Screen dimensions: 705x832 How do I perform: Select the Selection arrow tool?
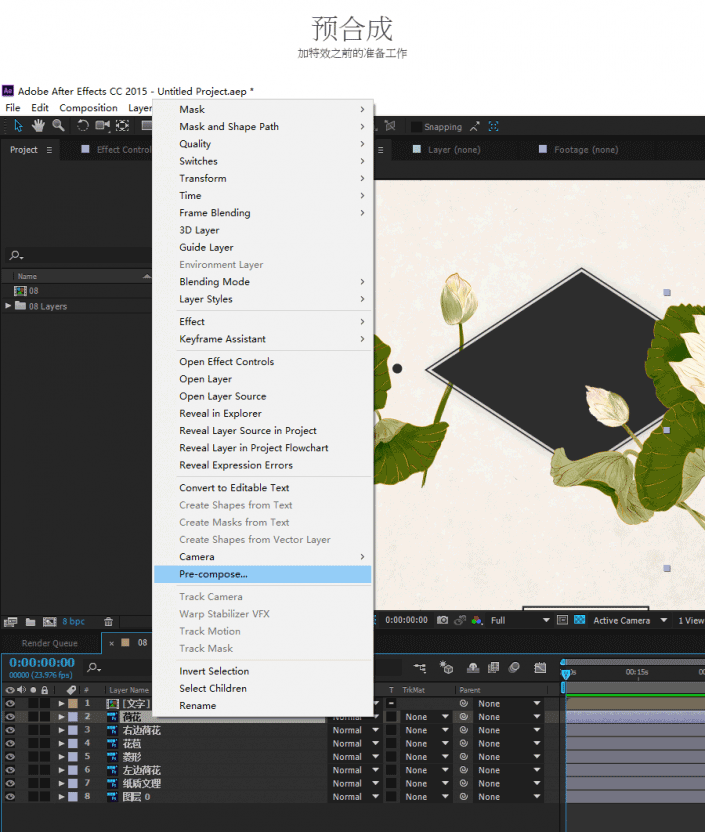pos(19,126)
